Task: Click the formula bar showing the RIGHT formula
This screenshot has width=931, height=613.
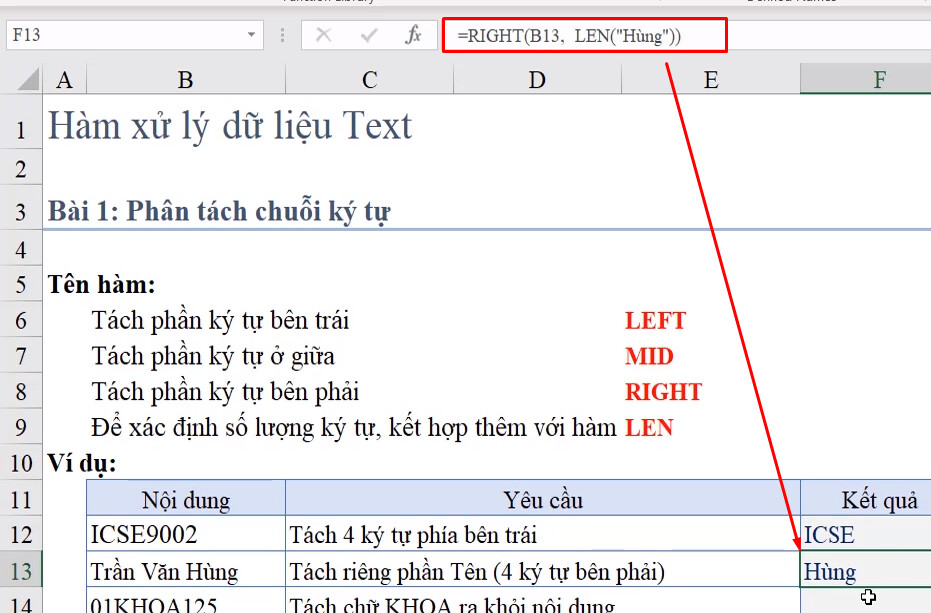Action: click(560, 34)
